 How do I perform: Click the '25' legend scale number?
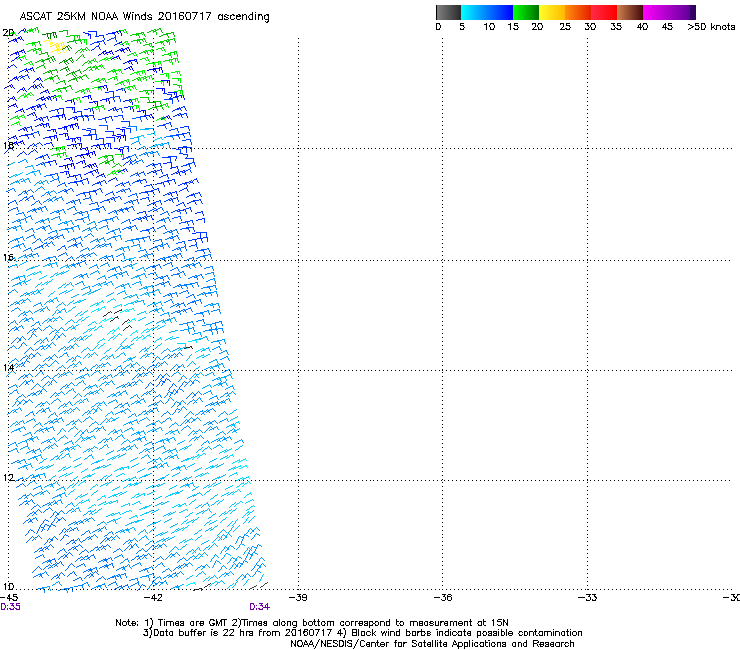click(x=565, y=27)
